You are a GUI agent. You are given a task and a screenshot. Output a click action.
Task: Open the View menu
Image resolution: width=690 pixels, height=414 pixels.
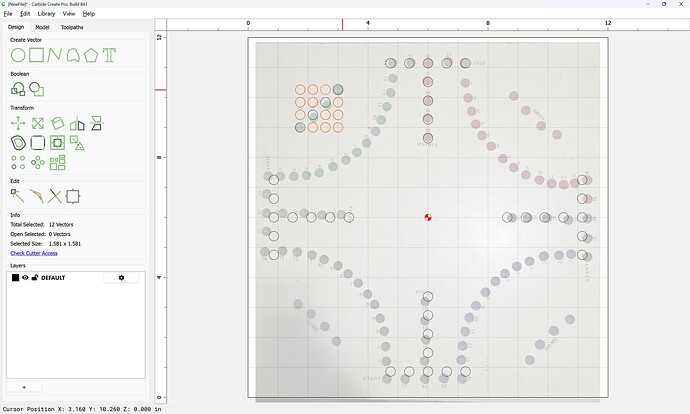tap(69, 14)
